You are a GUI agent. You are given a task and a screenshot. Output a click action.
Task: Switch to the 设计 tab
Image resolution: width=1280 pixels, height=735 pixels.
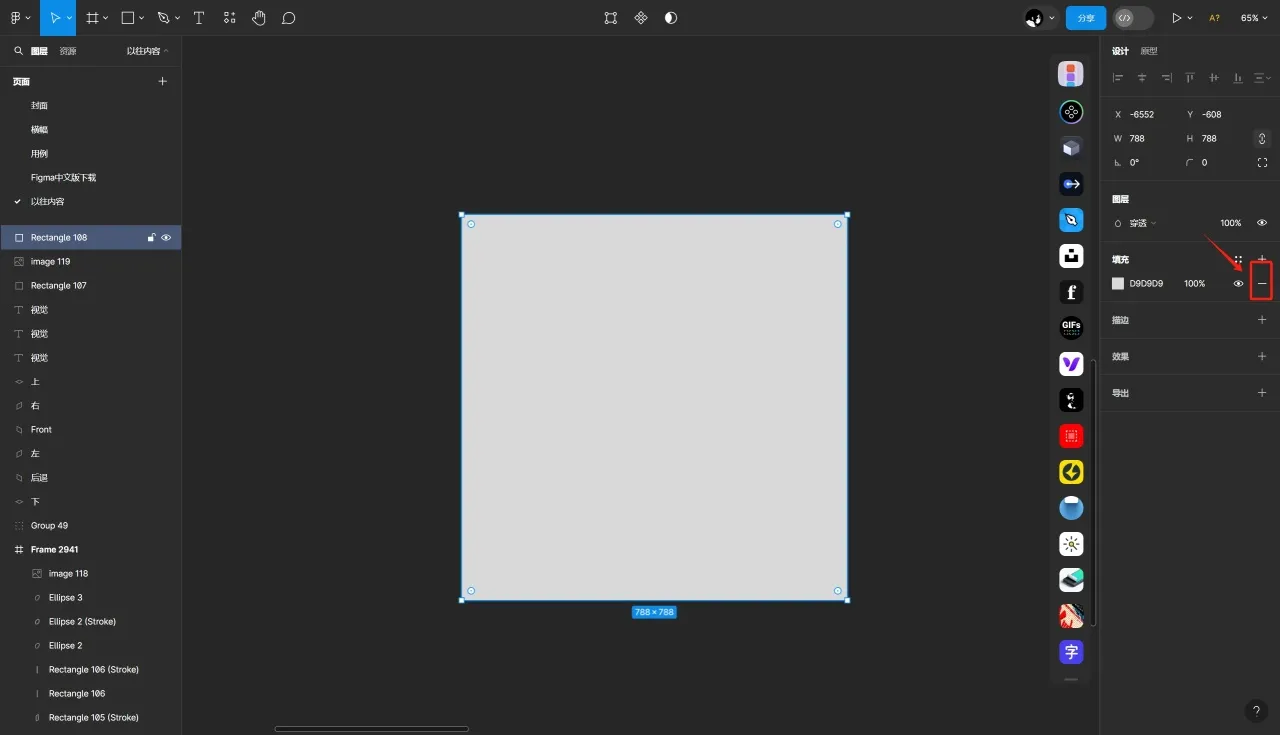tap(1120, 51)
